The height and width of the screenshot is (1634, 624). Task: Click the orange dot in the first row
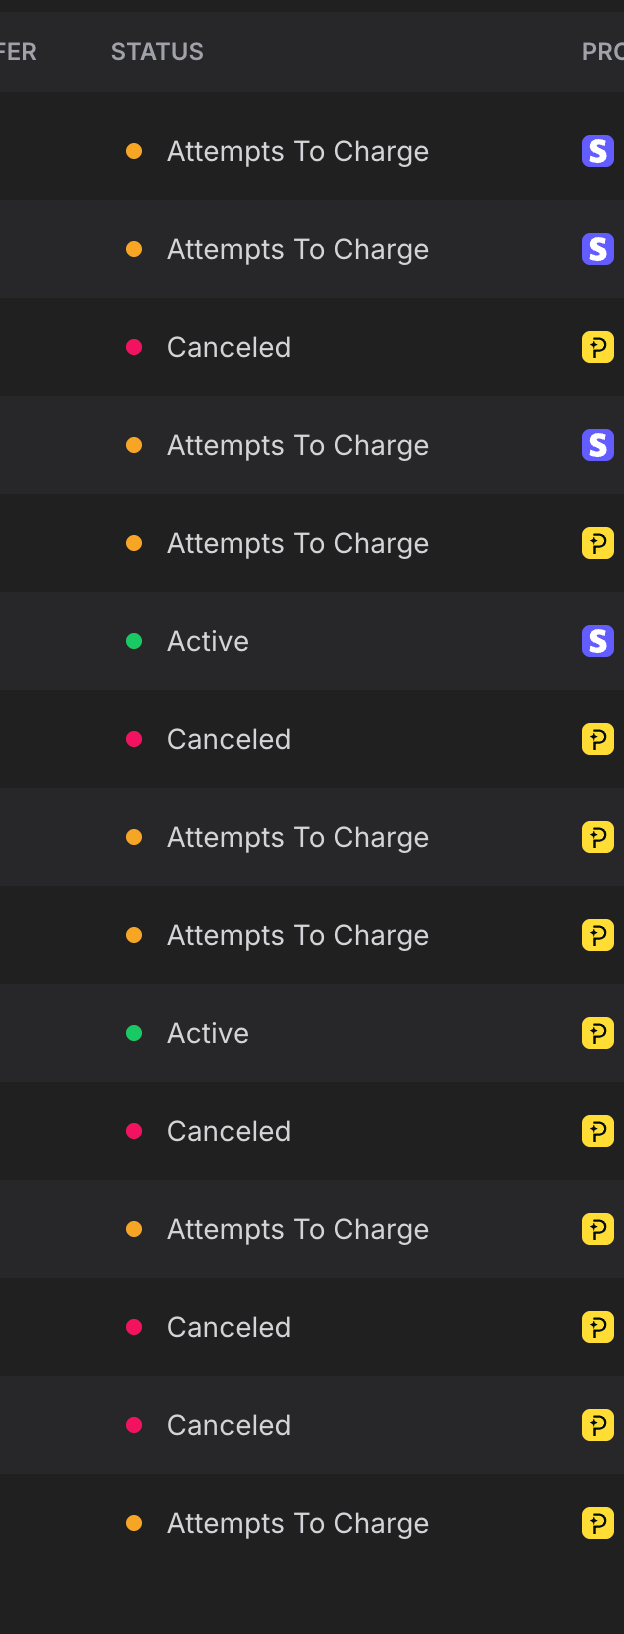click(x=134, y=151)
